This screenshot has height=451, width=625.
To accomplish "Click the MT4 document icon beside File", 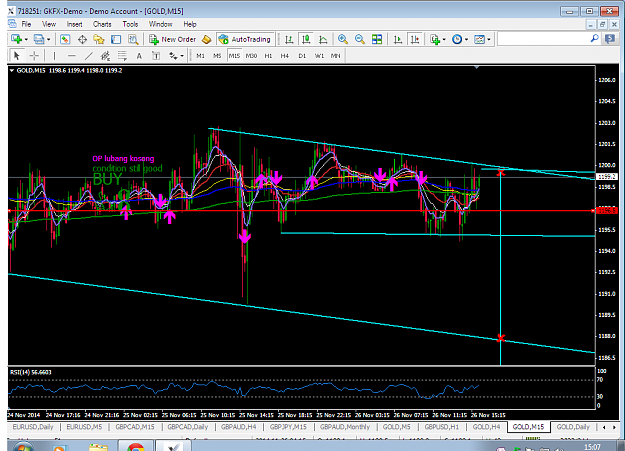I will [12, 24].
